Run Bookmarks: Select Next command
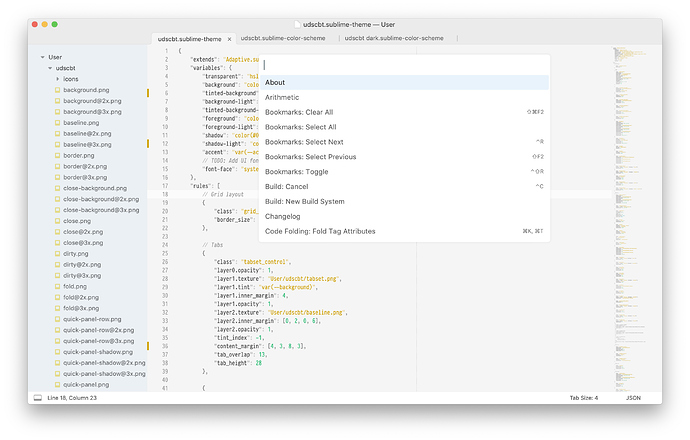690x440 pixels. coord(404,142)
